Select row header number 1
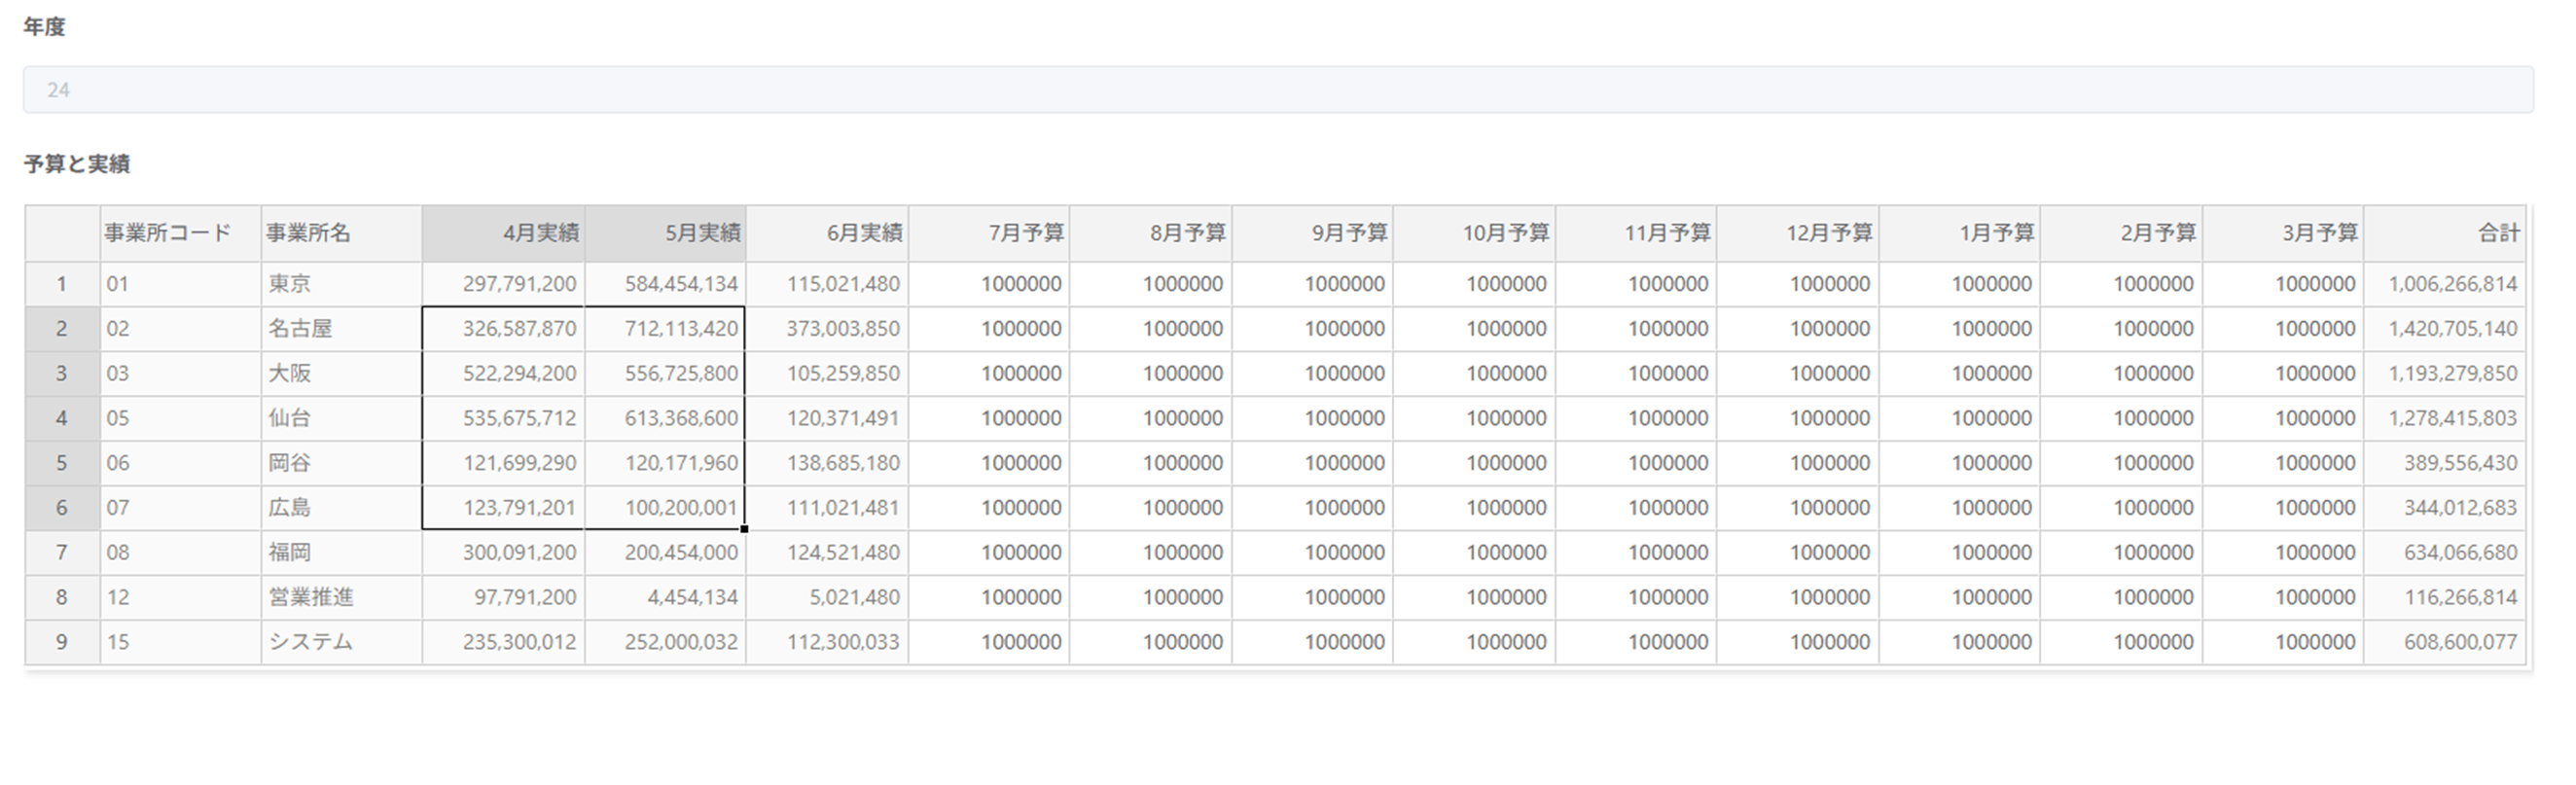Screen dimensions: 2576x785 (62, 284)
